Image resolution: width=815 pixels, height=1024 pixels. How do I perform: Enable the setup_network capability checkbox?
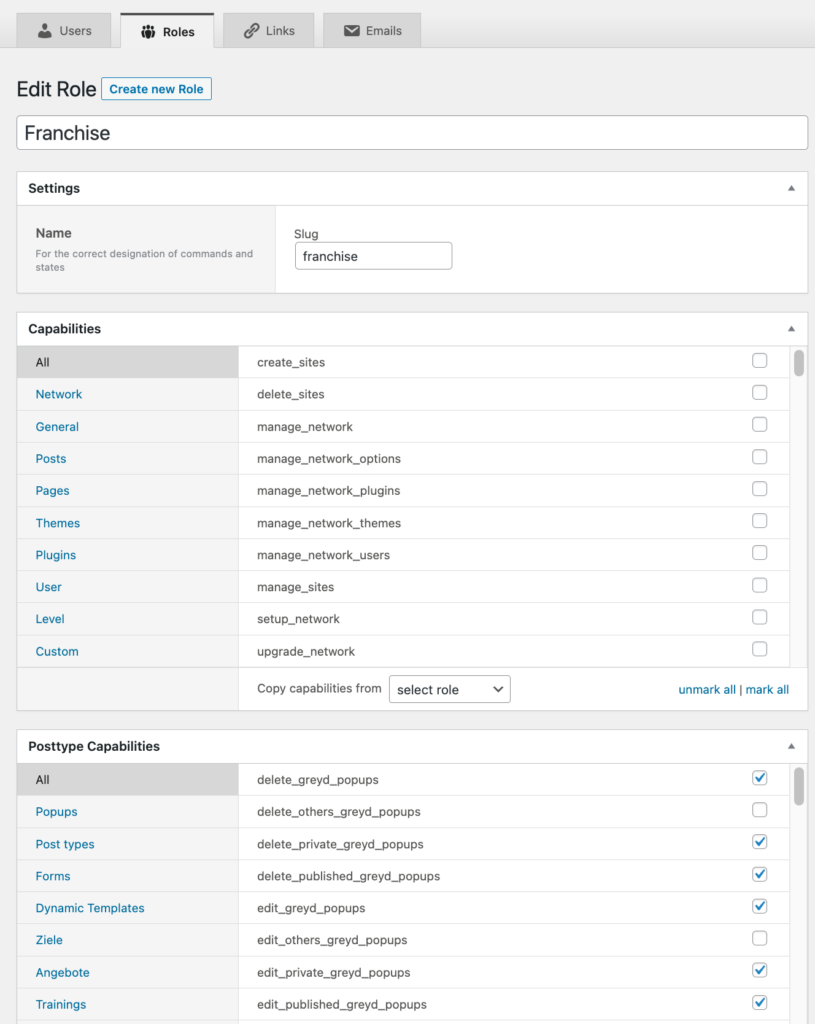point(759,618)
